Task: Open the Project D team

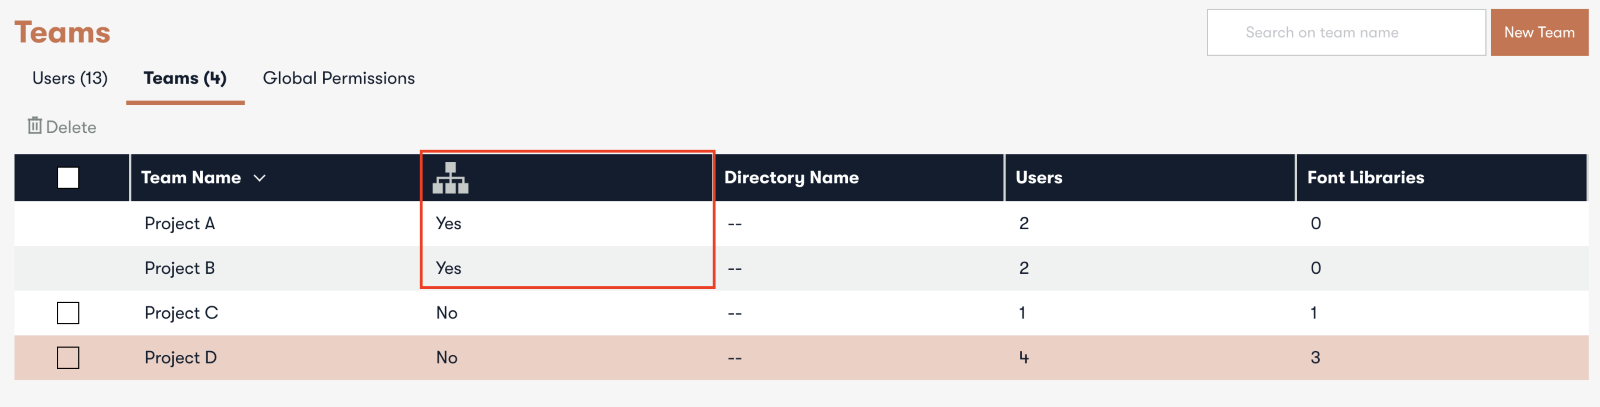Action: (x=181, y=357)
